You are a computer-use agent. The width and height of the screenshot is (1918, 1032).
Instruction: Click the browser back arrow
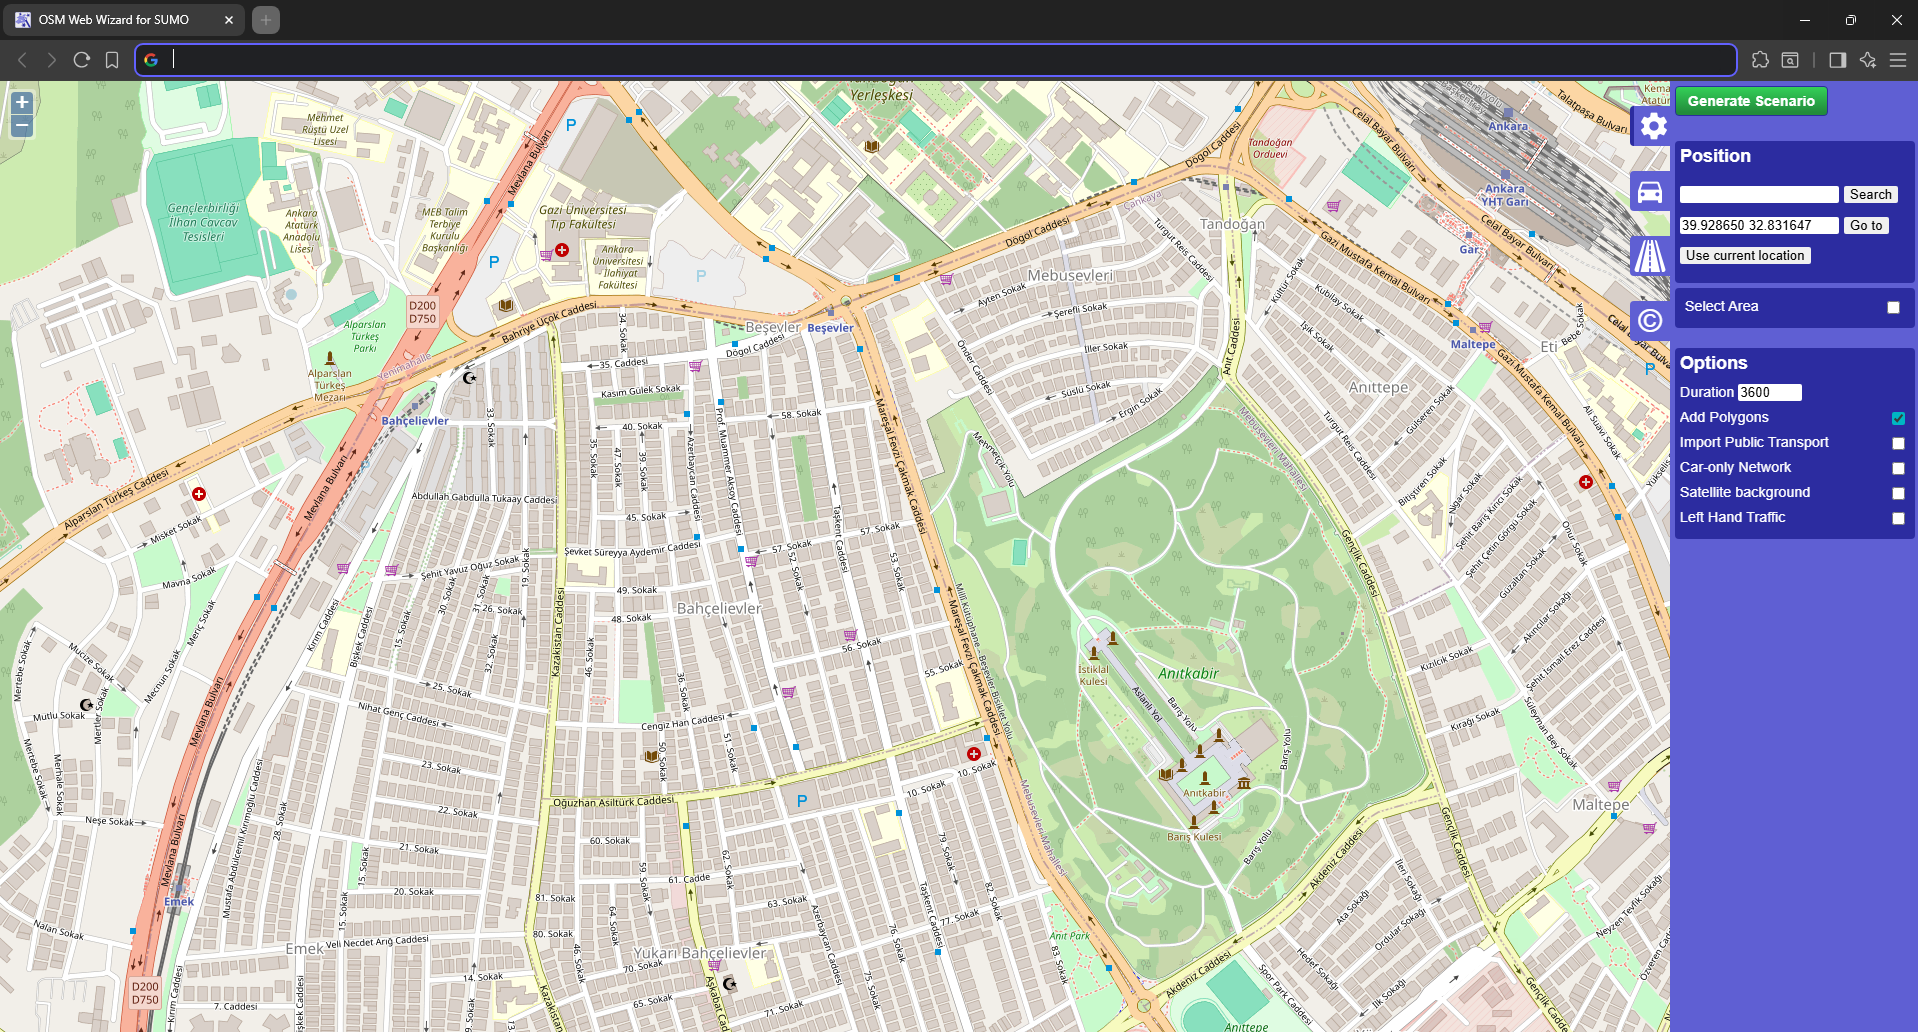(22, 60)
